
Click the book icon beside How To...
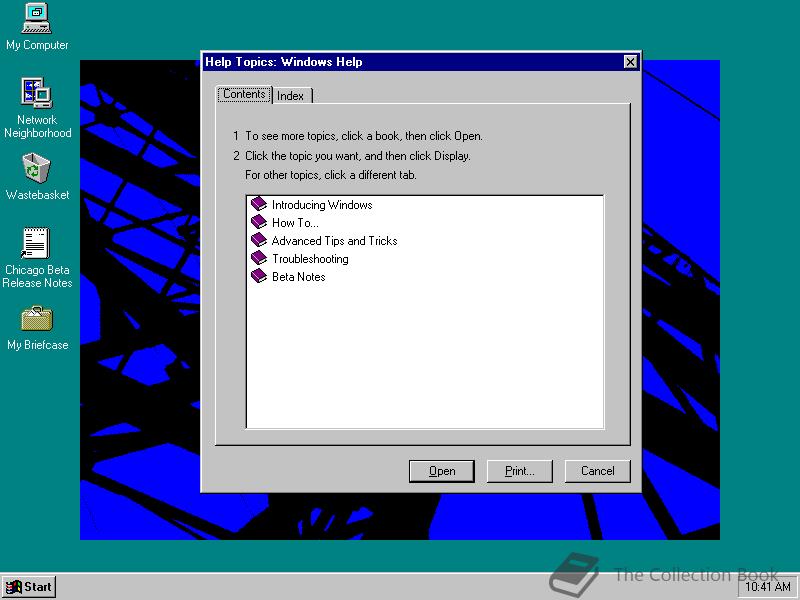pyautogui.click(x=259, y=222)
